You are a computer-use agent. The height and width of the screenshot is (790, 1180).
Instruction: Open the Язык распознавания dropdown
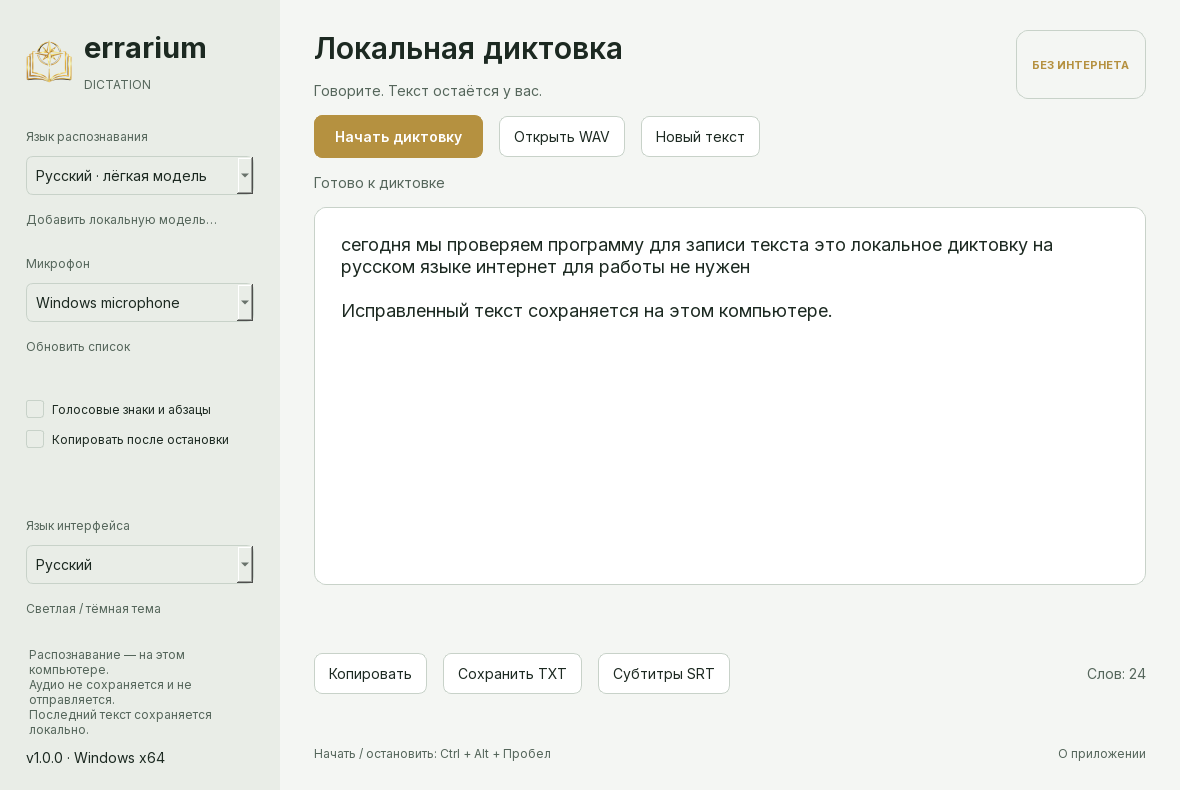click(x=139, y=175)
